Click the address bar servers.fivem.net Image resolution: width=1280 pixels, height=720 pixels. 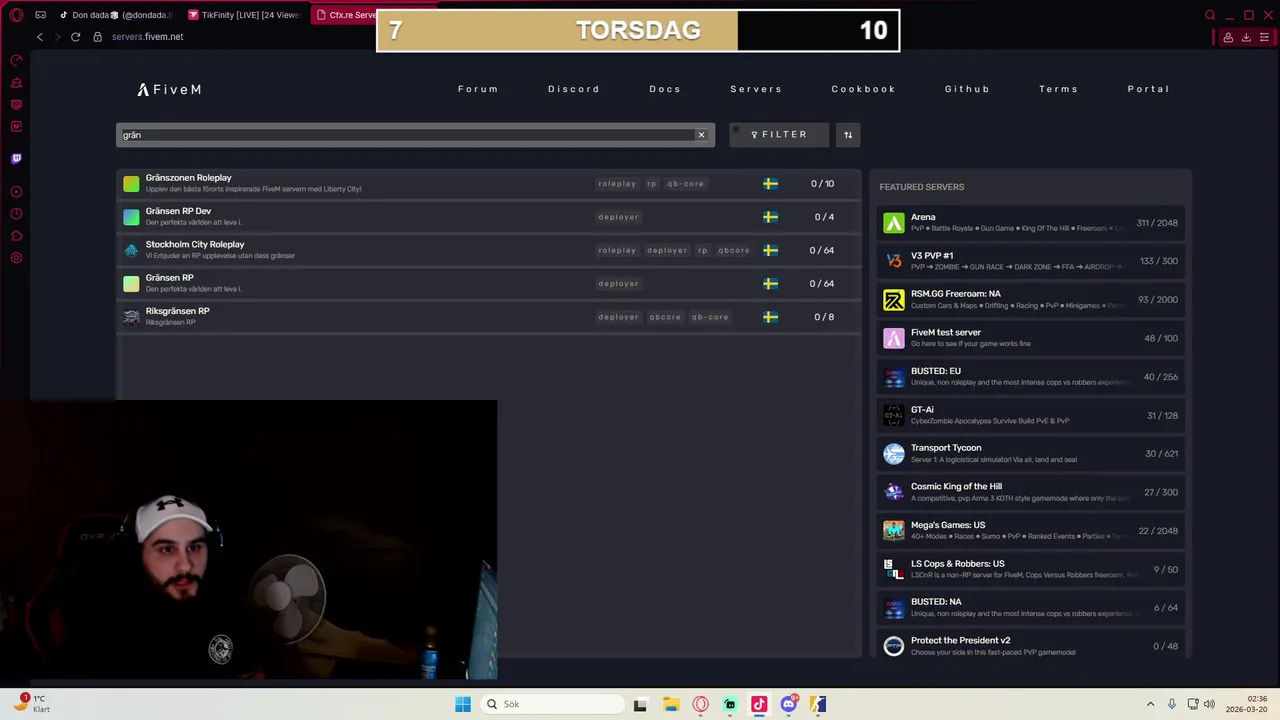(x=147, y=37)
